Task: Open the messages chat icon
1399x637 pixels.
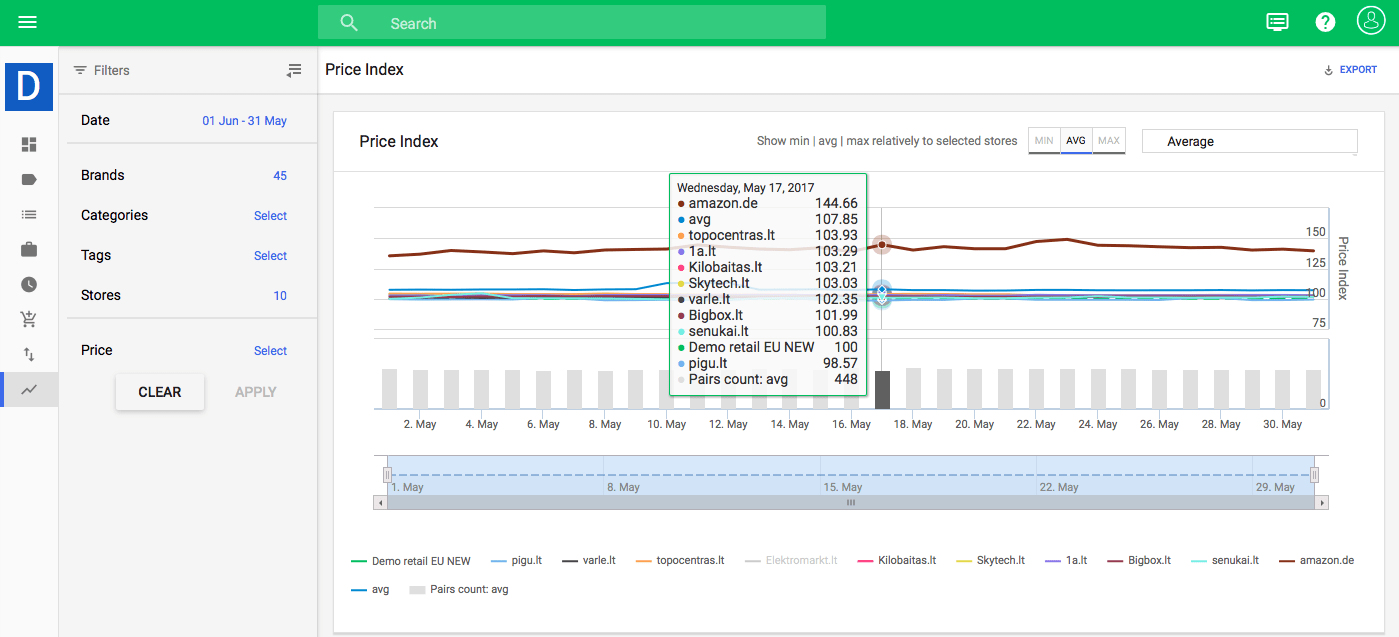Action: click(x=1277, y=22)
